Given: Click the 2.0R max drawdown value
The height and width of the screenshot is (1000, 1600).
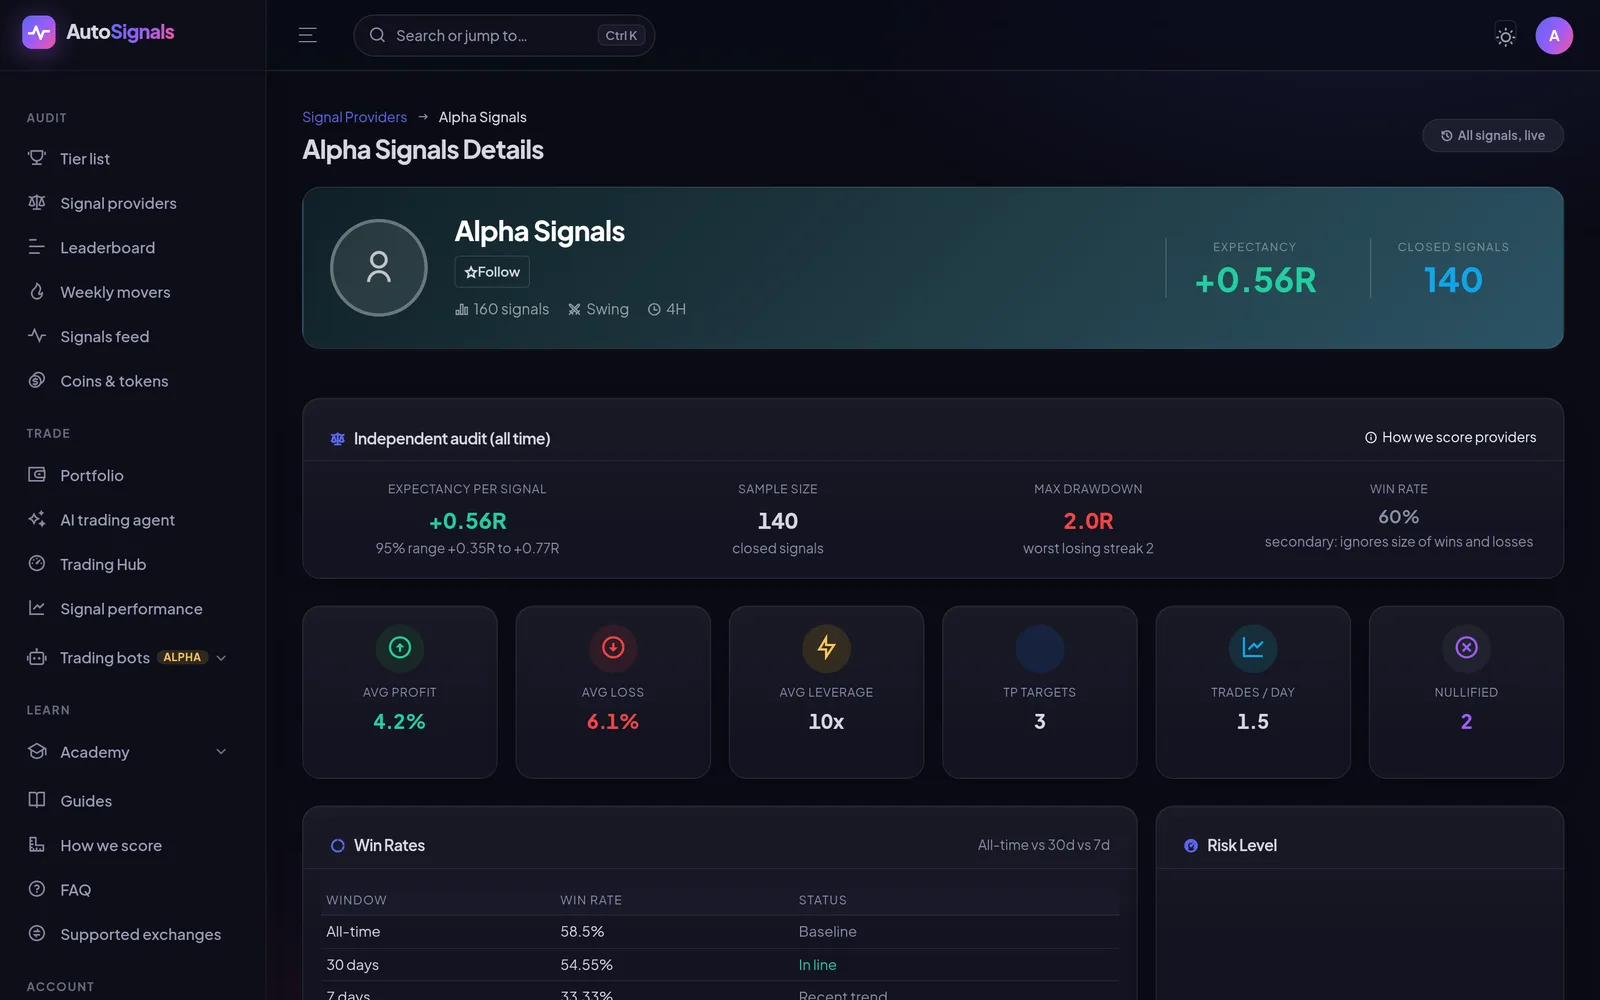Looking at the screenshot, I should 1088,521.
